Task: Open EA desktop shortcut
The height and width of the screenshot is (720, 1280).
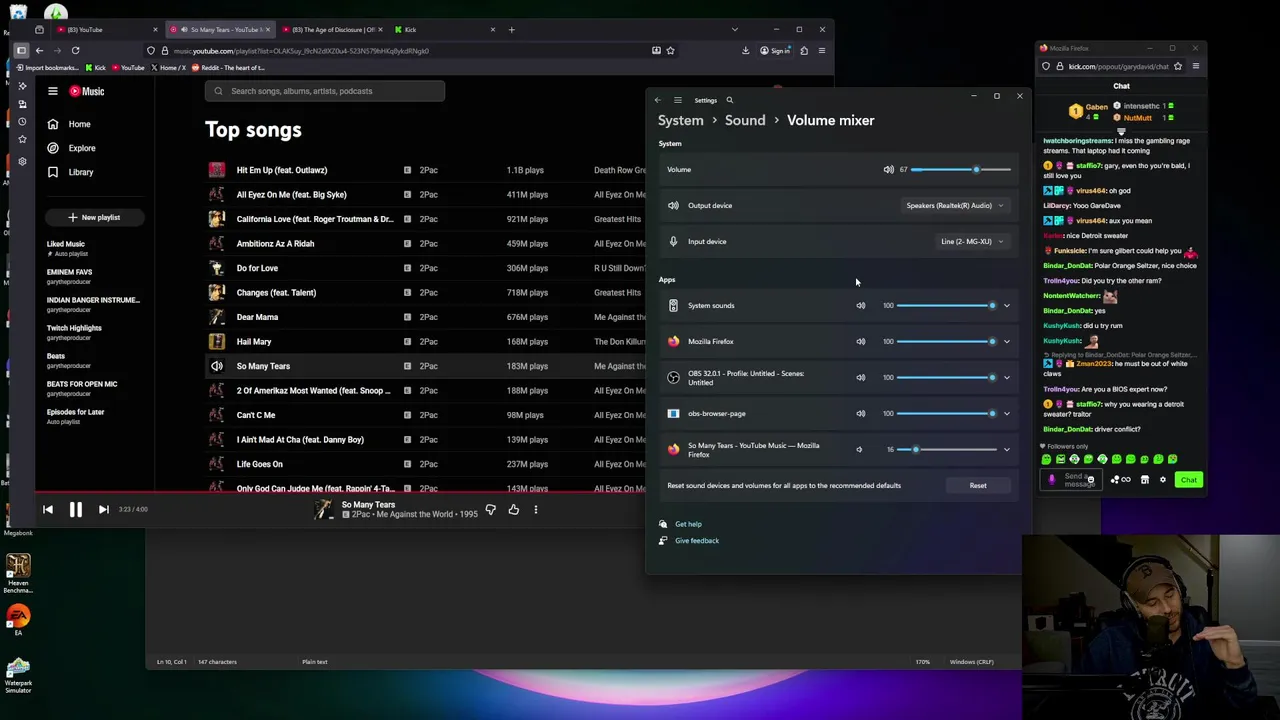Action: click(x=18, y=619)
